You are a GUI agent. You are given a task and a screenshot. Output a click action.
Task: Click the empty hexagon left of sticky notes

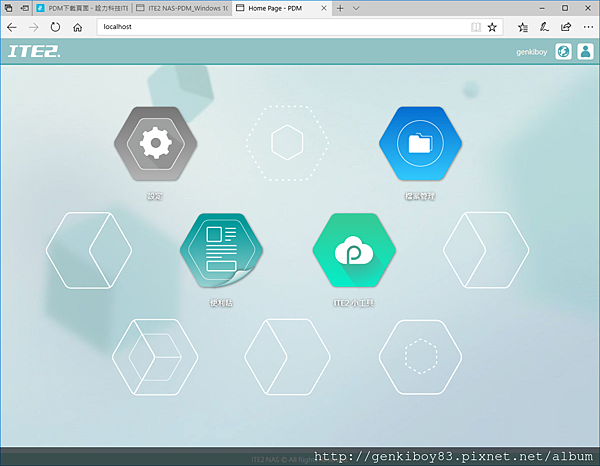tap(89, 250)
